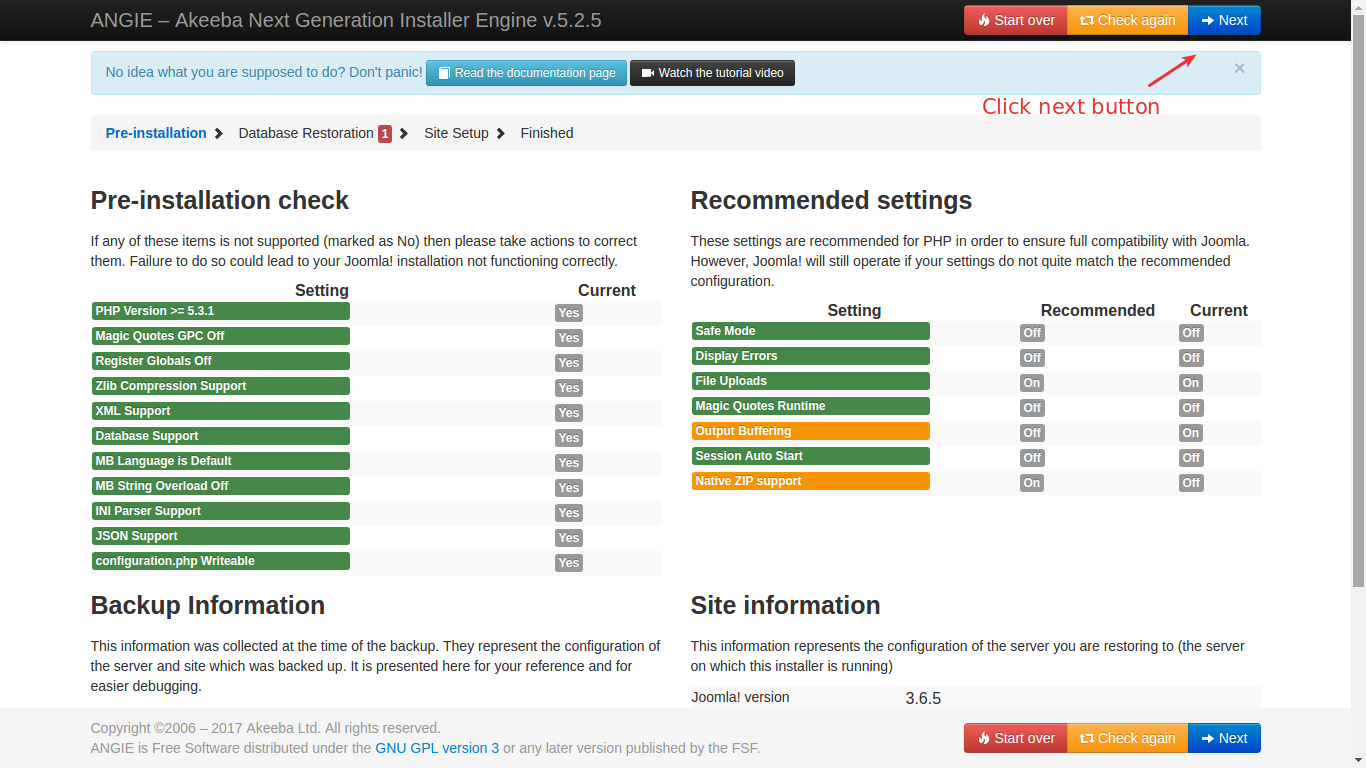Image resolution: width=1366 pixels, height=768 pixels.
Task: Click the Pre-installation check heading
Action: pyautogui.click(x=220, y=200)
